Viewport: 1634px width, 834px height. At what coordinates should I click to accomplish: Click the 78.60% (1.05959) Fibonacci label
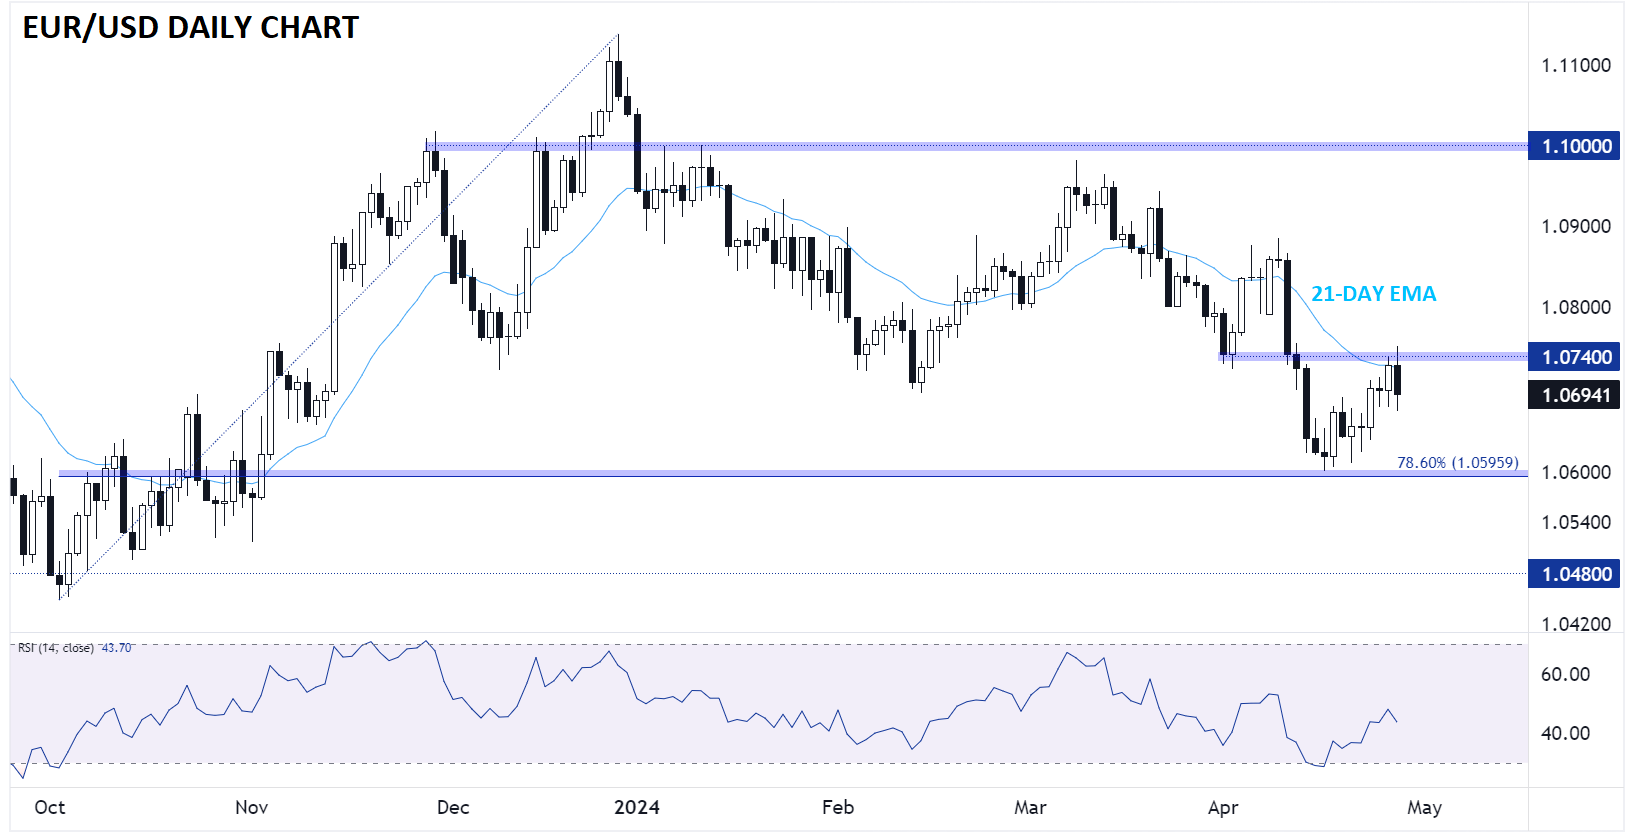(1457, 463)
